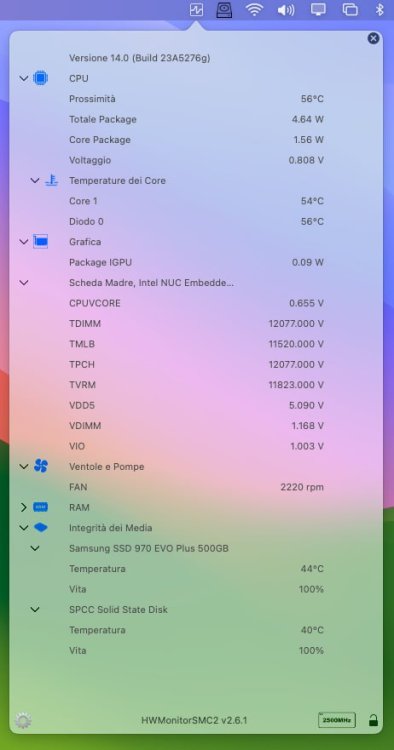The height and width of the screenshot is (750, 394).
Task: Open the Bluetooth menu bar icon
Action: (379, 10)
